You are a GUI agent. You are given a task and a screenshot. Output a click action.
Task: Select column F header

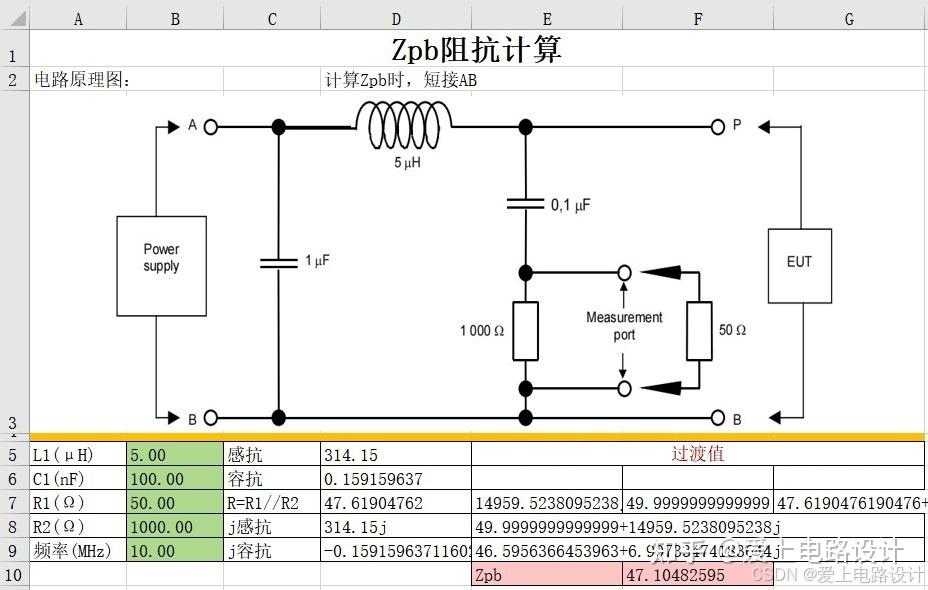(698, 18)
